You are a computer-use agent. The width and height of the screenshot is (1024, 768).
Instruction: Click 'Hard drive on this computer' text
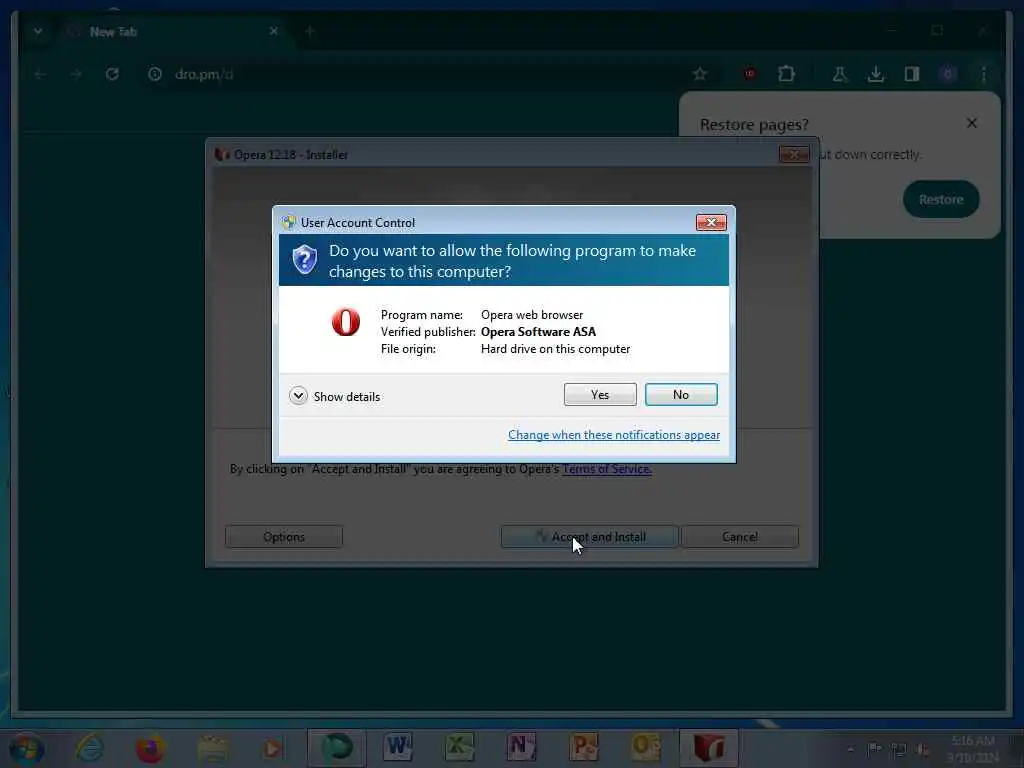point(555,349)
